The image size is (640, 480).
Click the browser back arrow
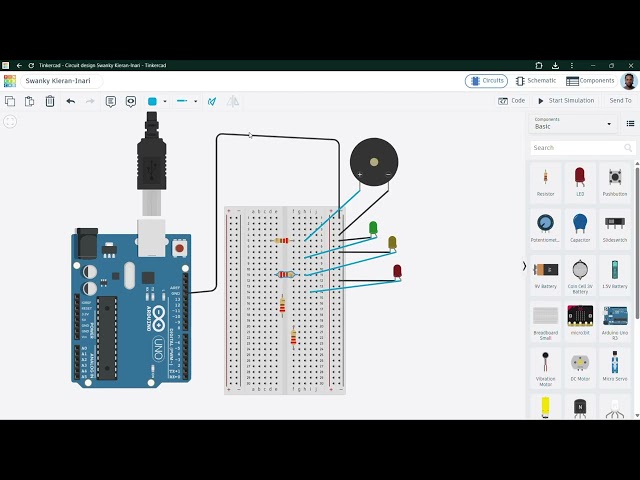pos(19,65)
